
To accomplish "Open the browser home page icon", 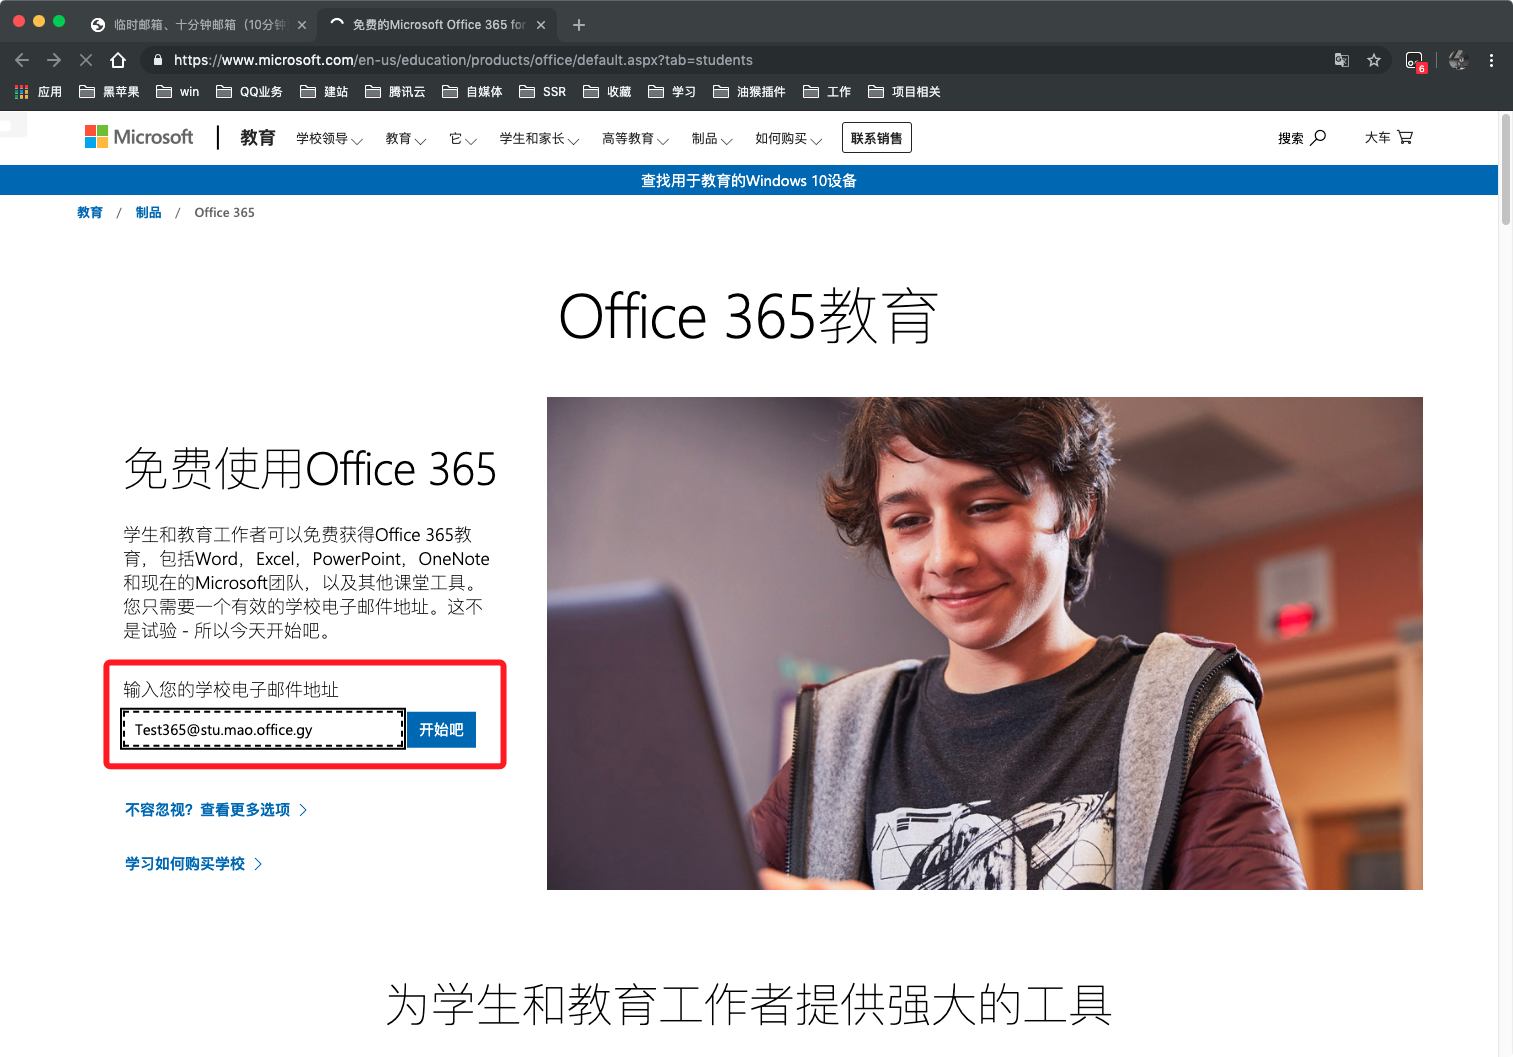I will tap(118, 60).
